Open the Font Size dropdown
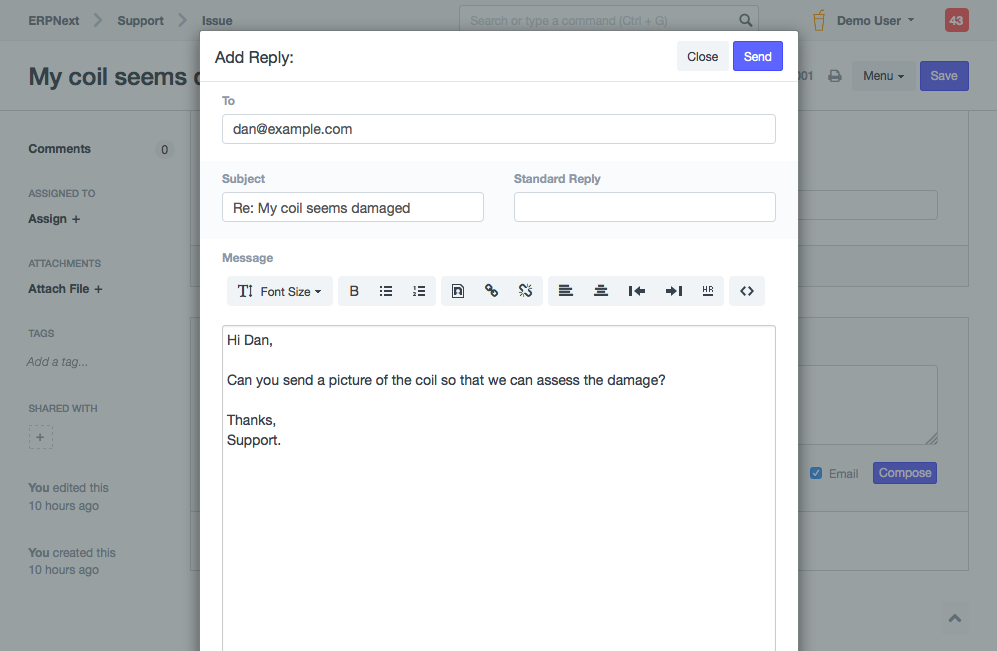This screenshot has height=651, width=997. (x=280, y=291)
